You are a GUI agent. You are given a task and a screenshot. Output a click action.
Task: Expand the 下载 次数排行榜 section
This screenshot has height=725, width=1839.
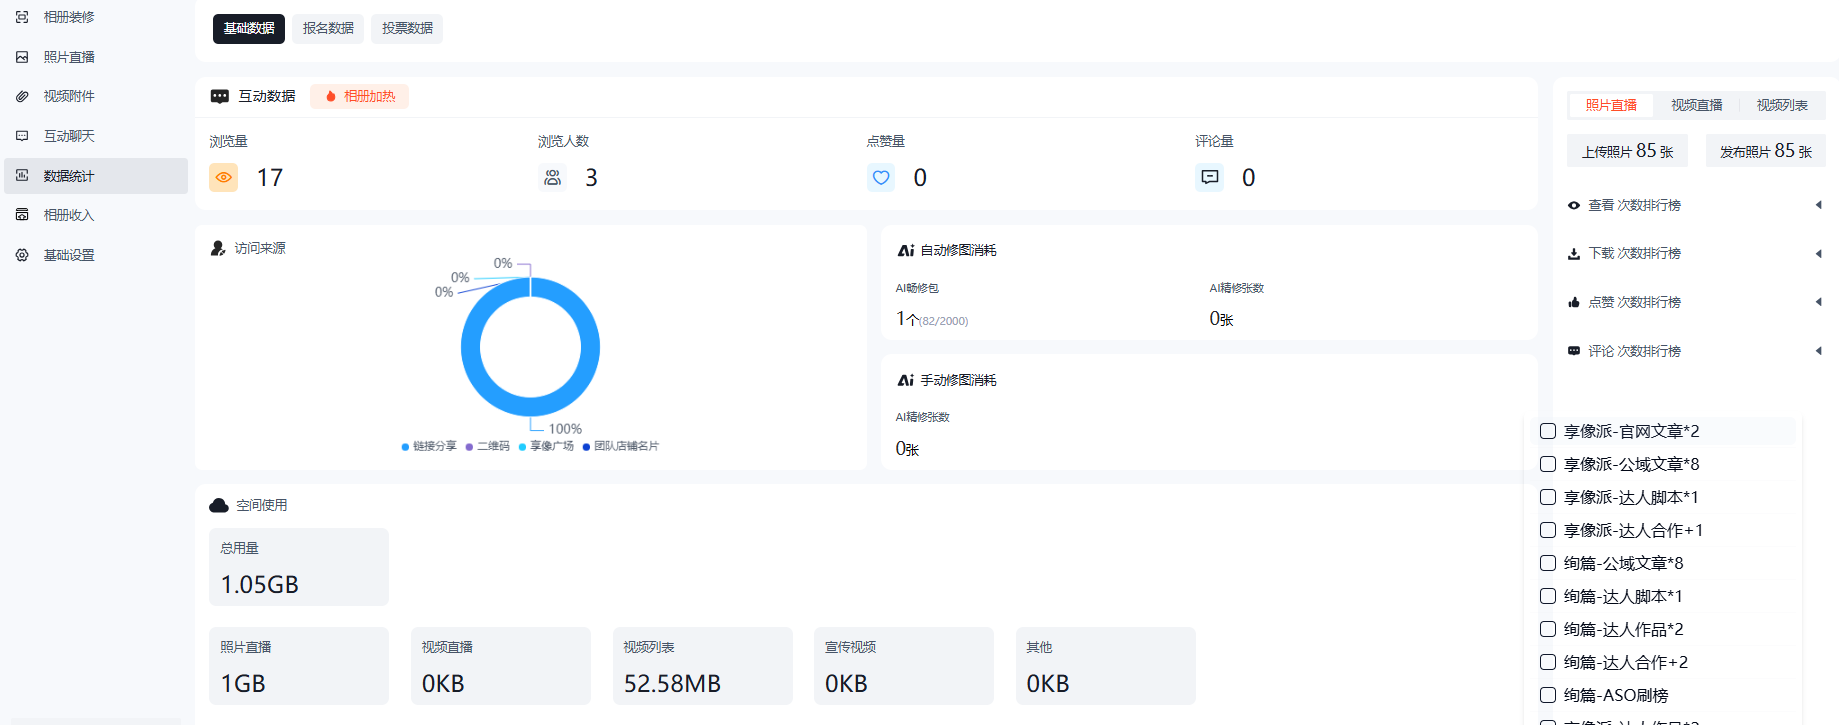click(1818, 253)
